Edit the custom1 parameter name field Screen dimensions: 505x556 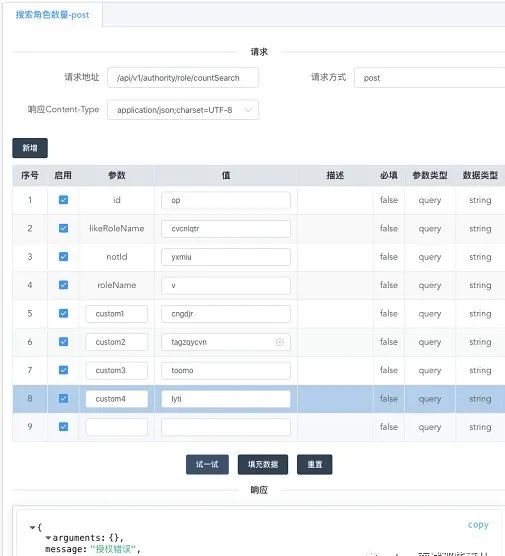117,314
